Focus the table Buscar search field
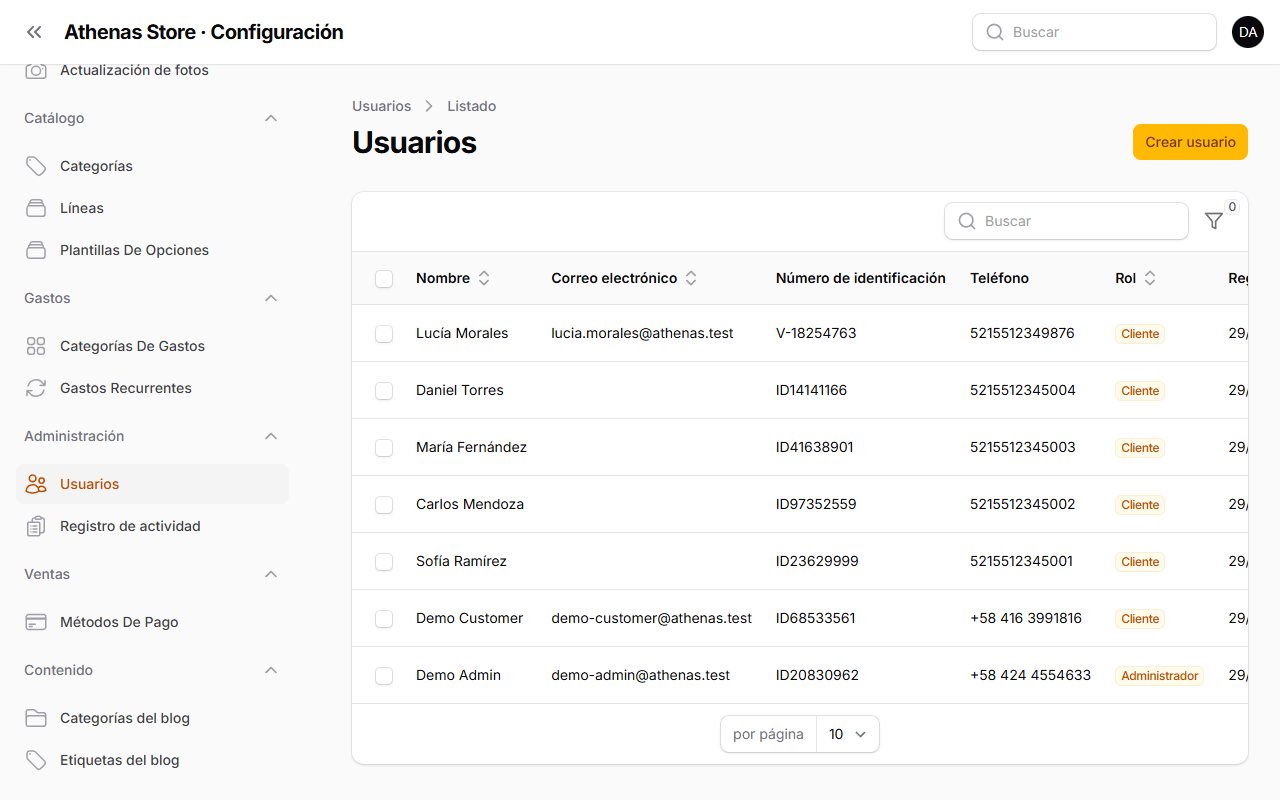 point(1066,221)
